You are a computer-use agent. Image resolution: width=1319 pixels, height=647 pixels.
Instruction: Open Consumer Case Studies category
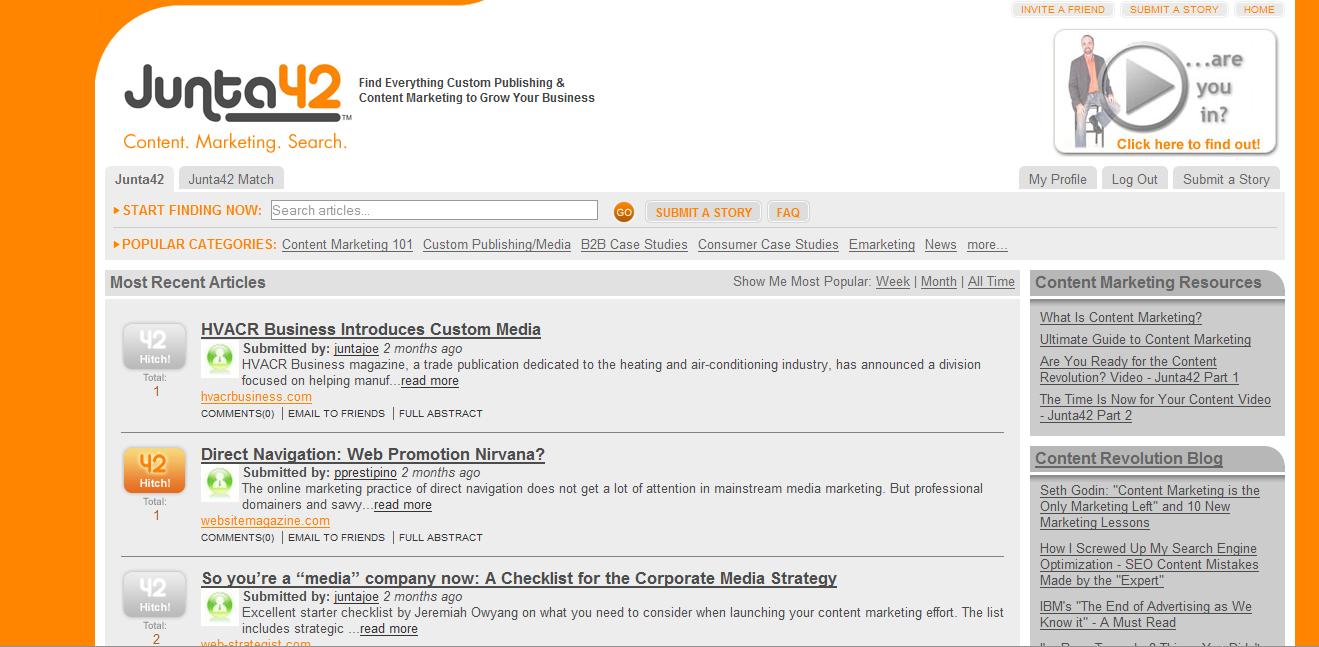coord(768,244)
